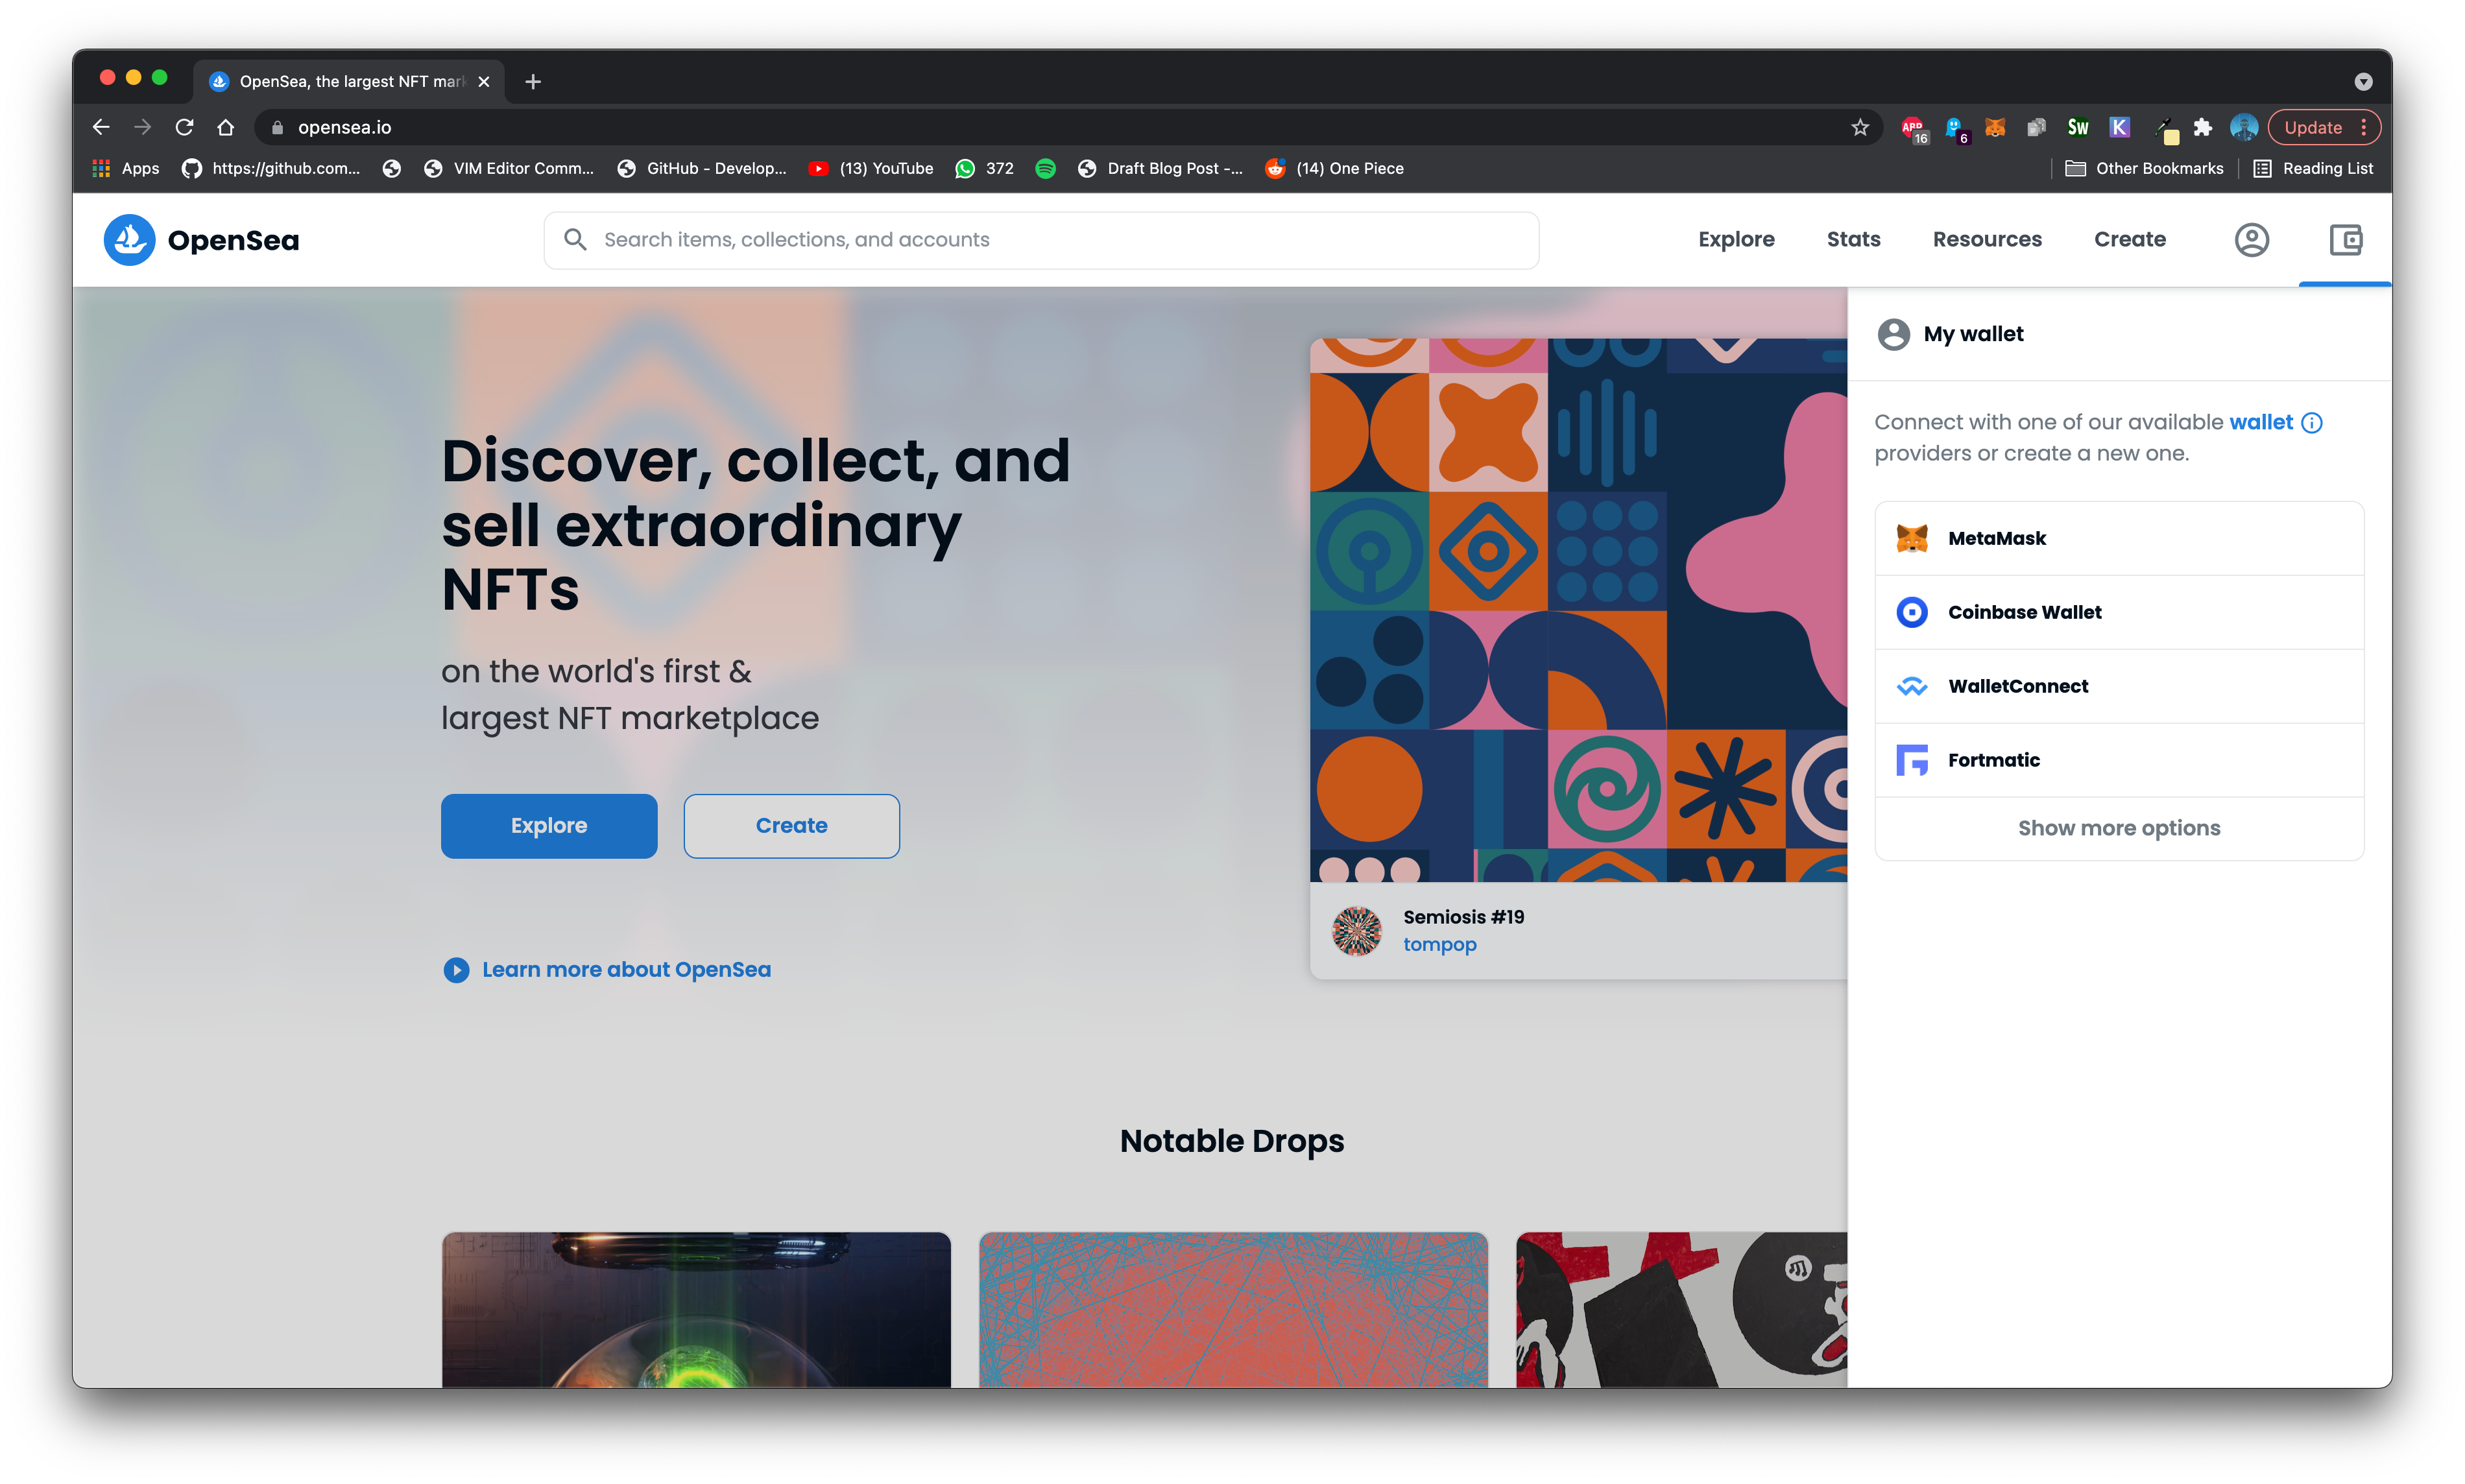Click Learn more about OpenSea link
This screenshot has width=2465, height=1484.
point(626,970)
